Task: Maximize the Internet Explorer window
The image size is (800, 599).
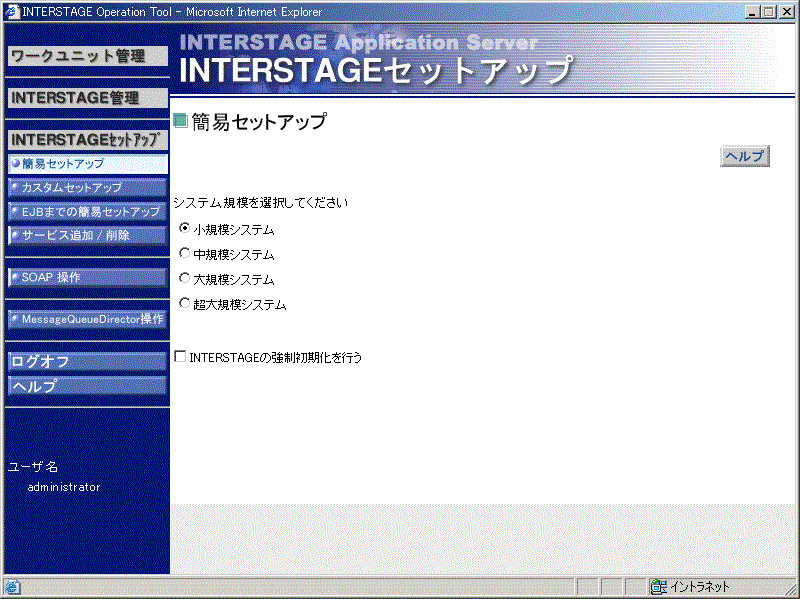Action: tap(768, 12)
